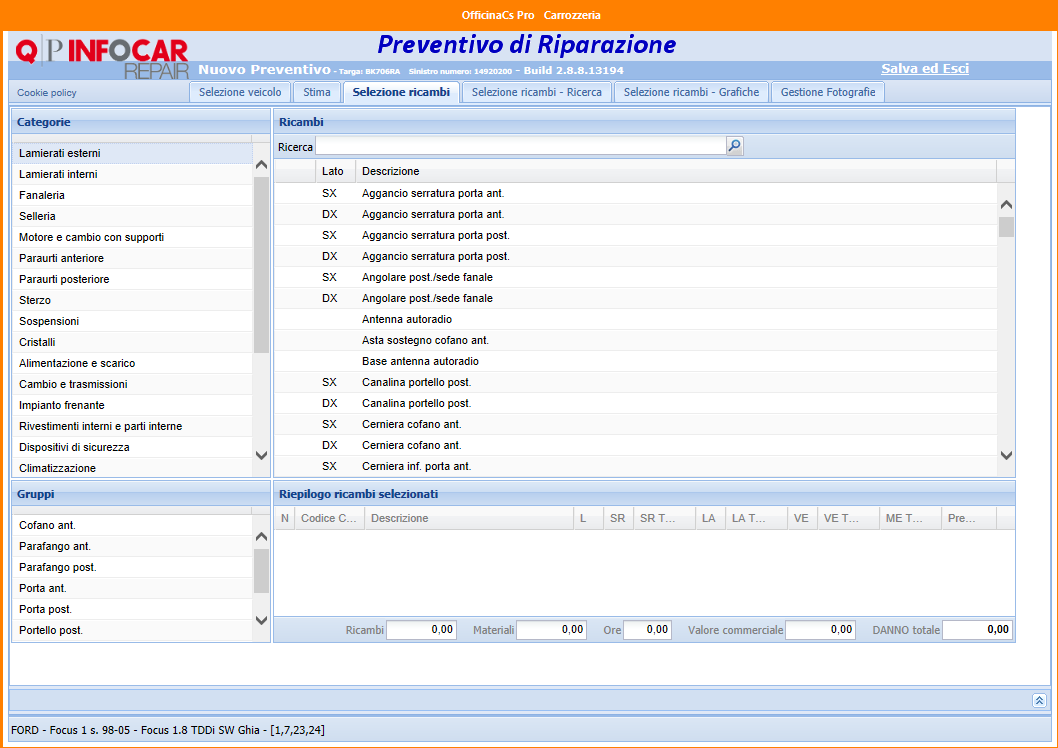Switch to Gestione Fotografie tab

point(828,92)
